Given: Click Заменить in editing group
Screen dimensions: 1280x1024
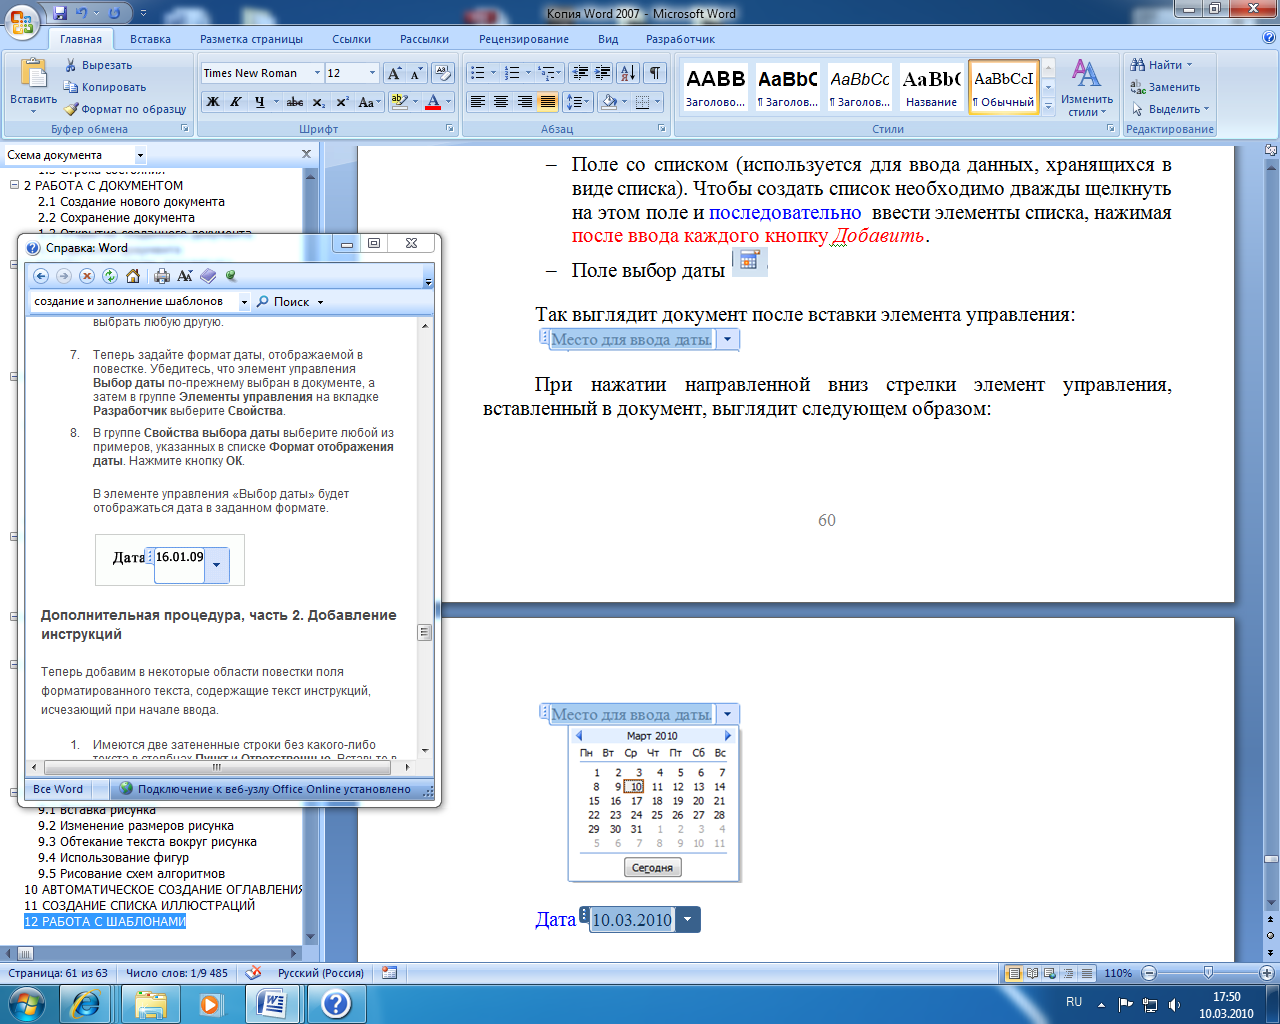Looking at the screenshot, I should (1165, 87).
